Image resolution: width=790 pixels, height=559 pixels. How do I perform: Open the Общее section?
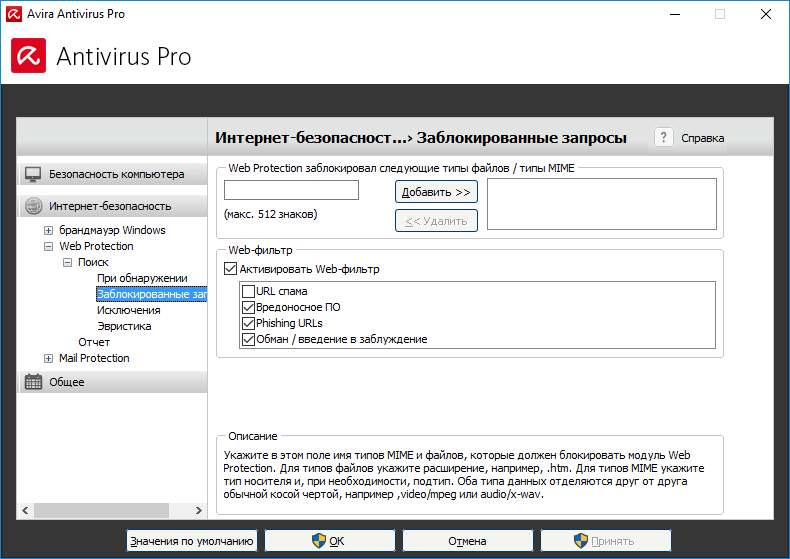pyautogui.click(x=113, y=382)
